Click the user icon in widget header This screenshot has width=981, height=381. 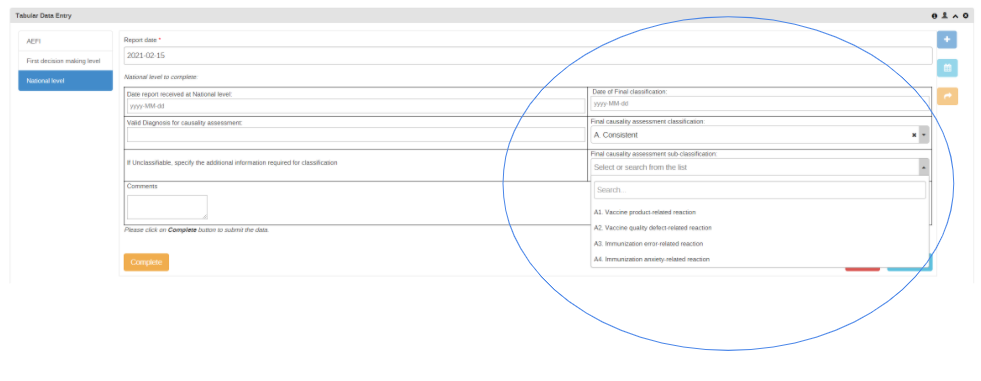[945, 16]
